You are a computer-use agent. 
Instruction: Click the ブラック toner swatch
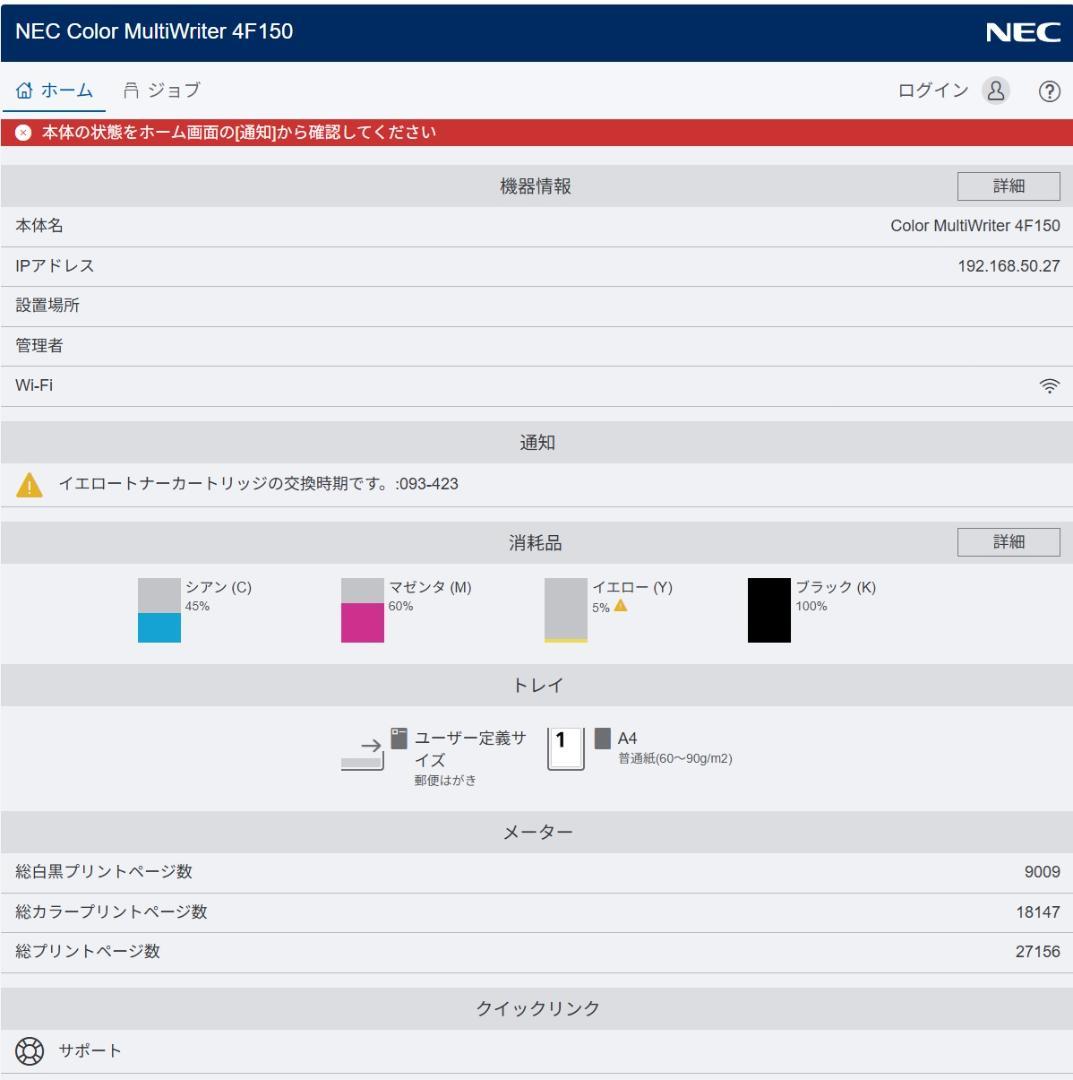point(766,610)
